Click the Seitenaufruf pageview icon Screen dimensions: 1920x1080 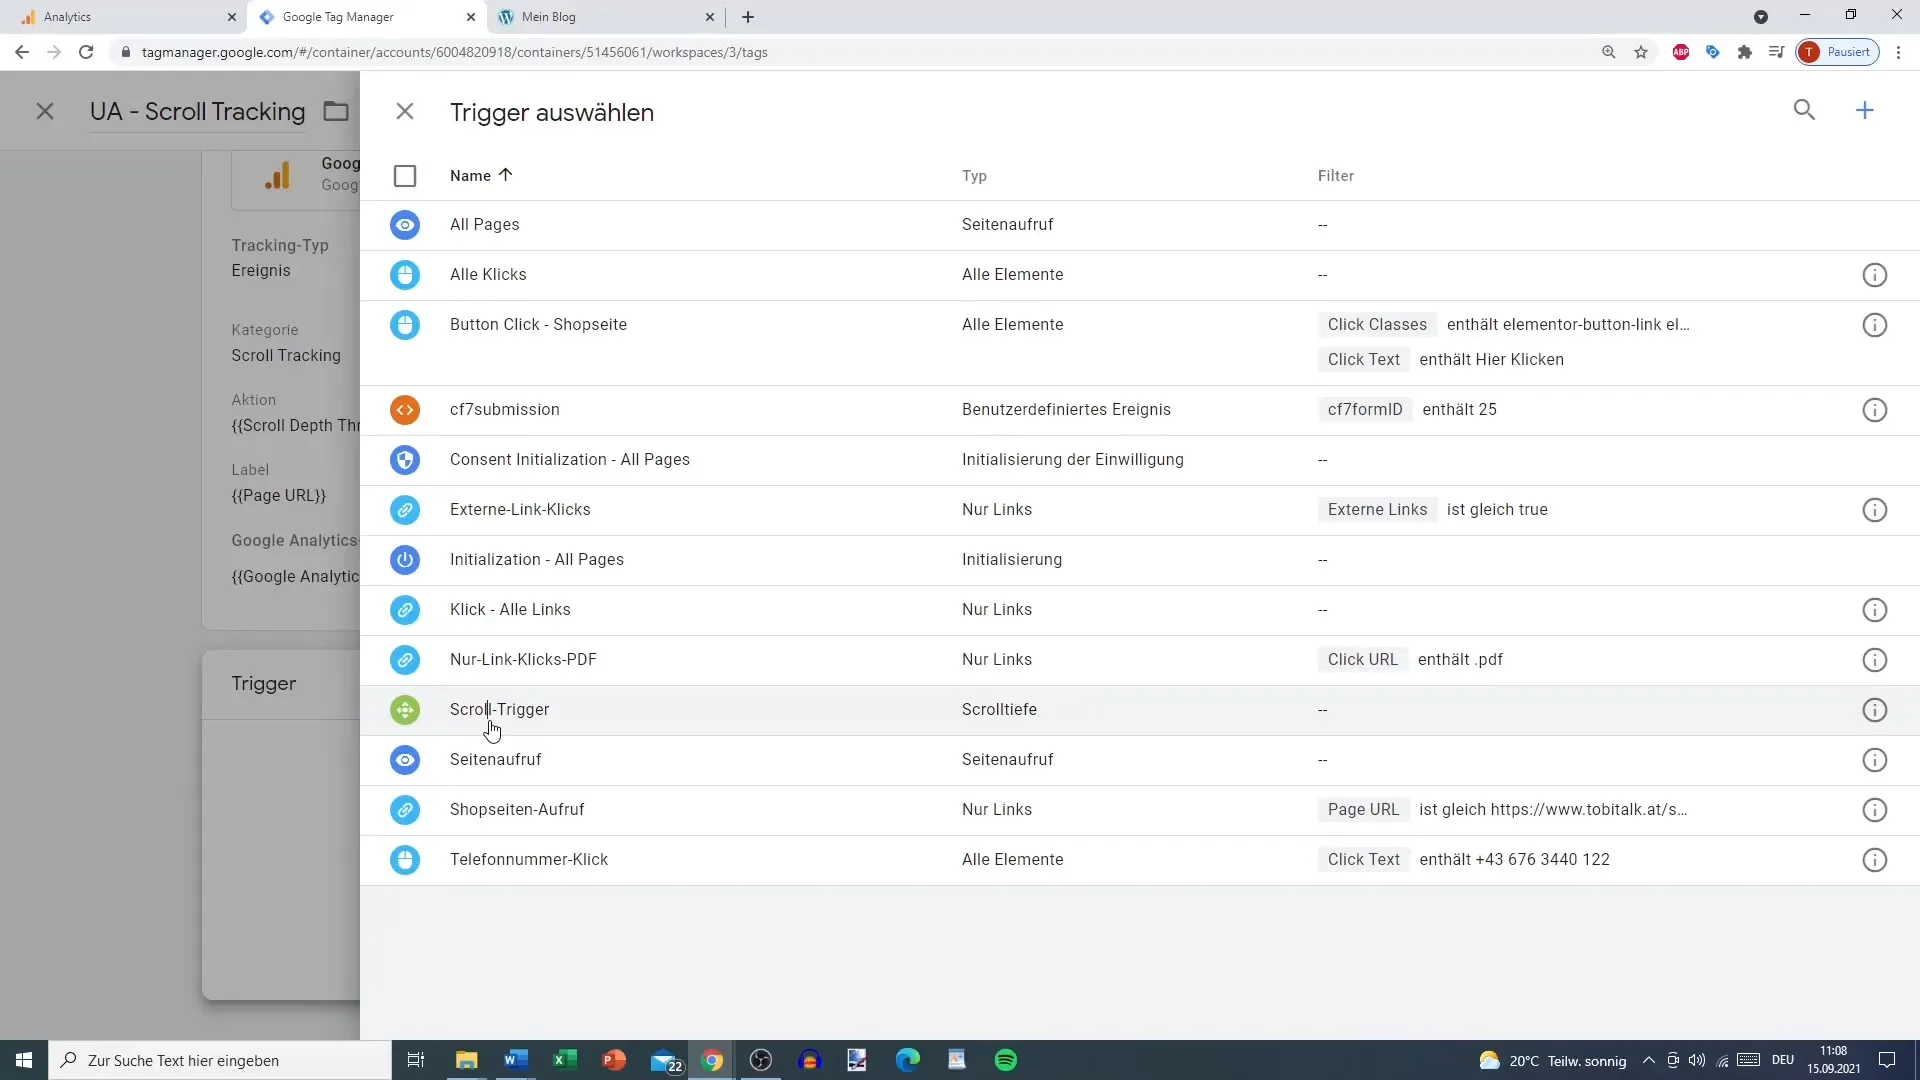pyautogui.click(x=405, y=760)
